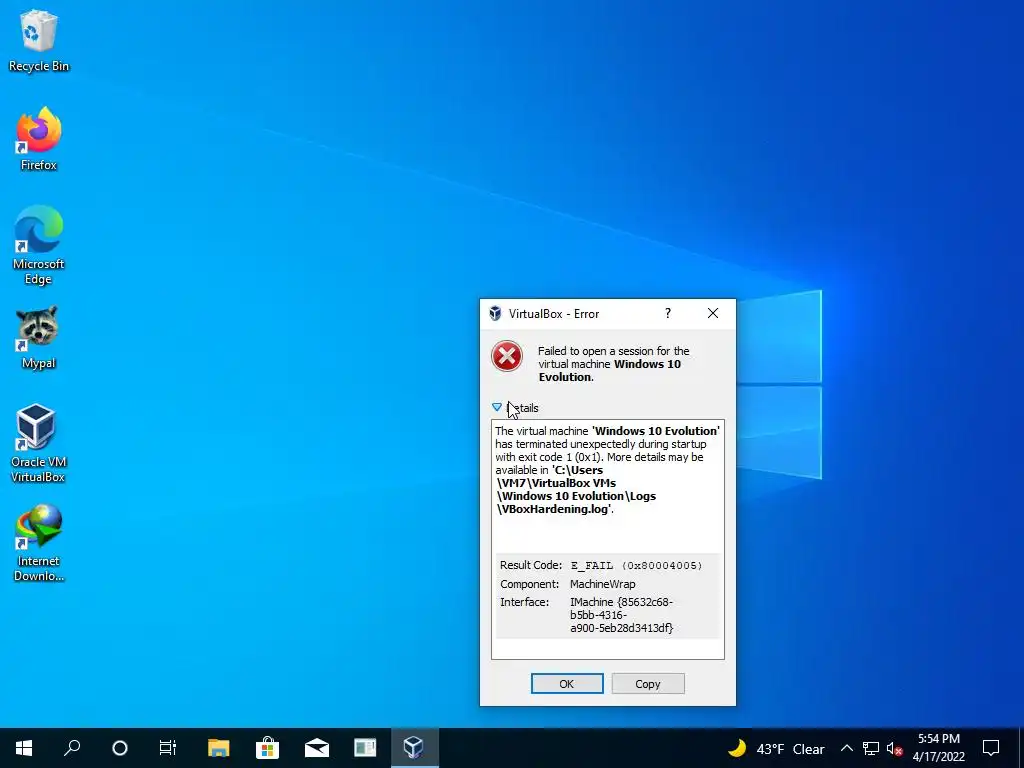The image size is (1024, 768).
Task: Switch to VirtualBox on the taskbar
Action: (x=414, y=748)
